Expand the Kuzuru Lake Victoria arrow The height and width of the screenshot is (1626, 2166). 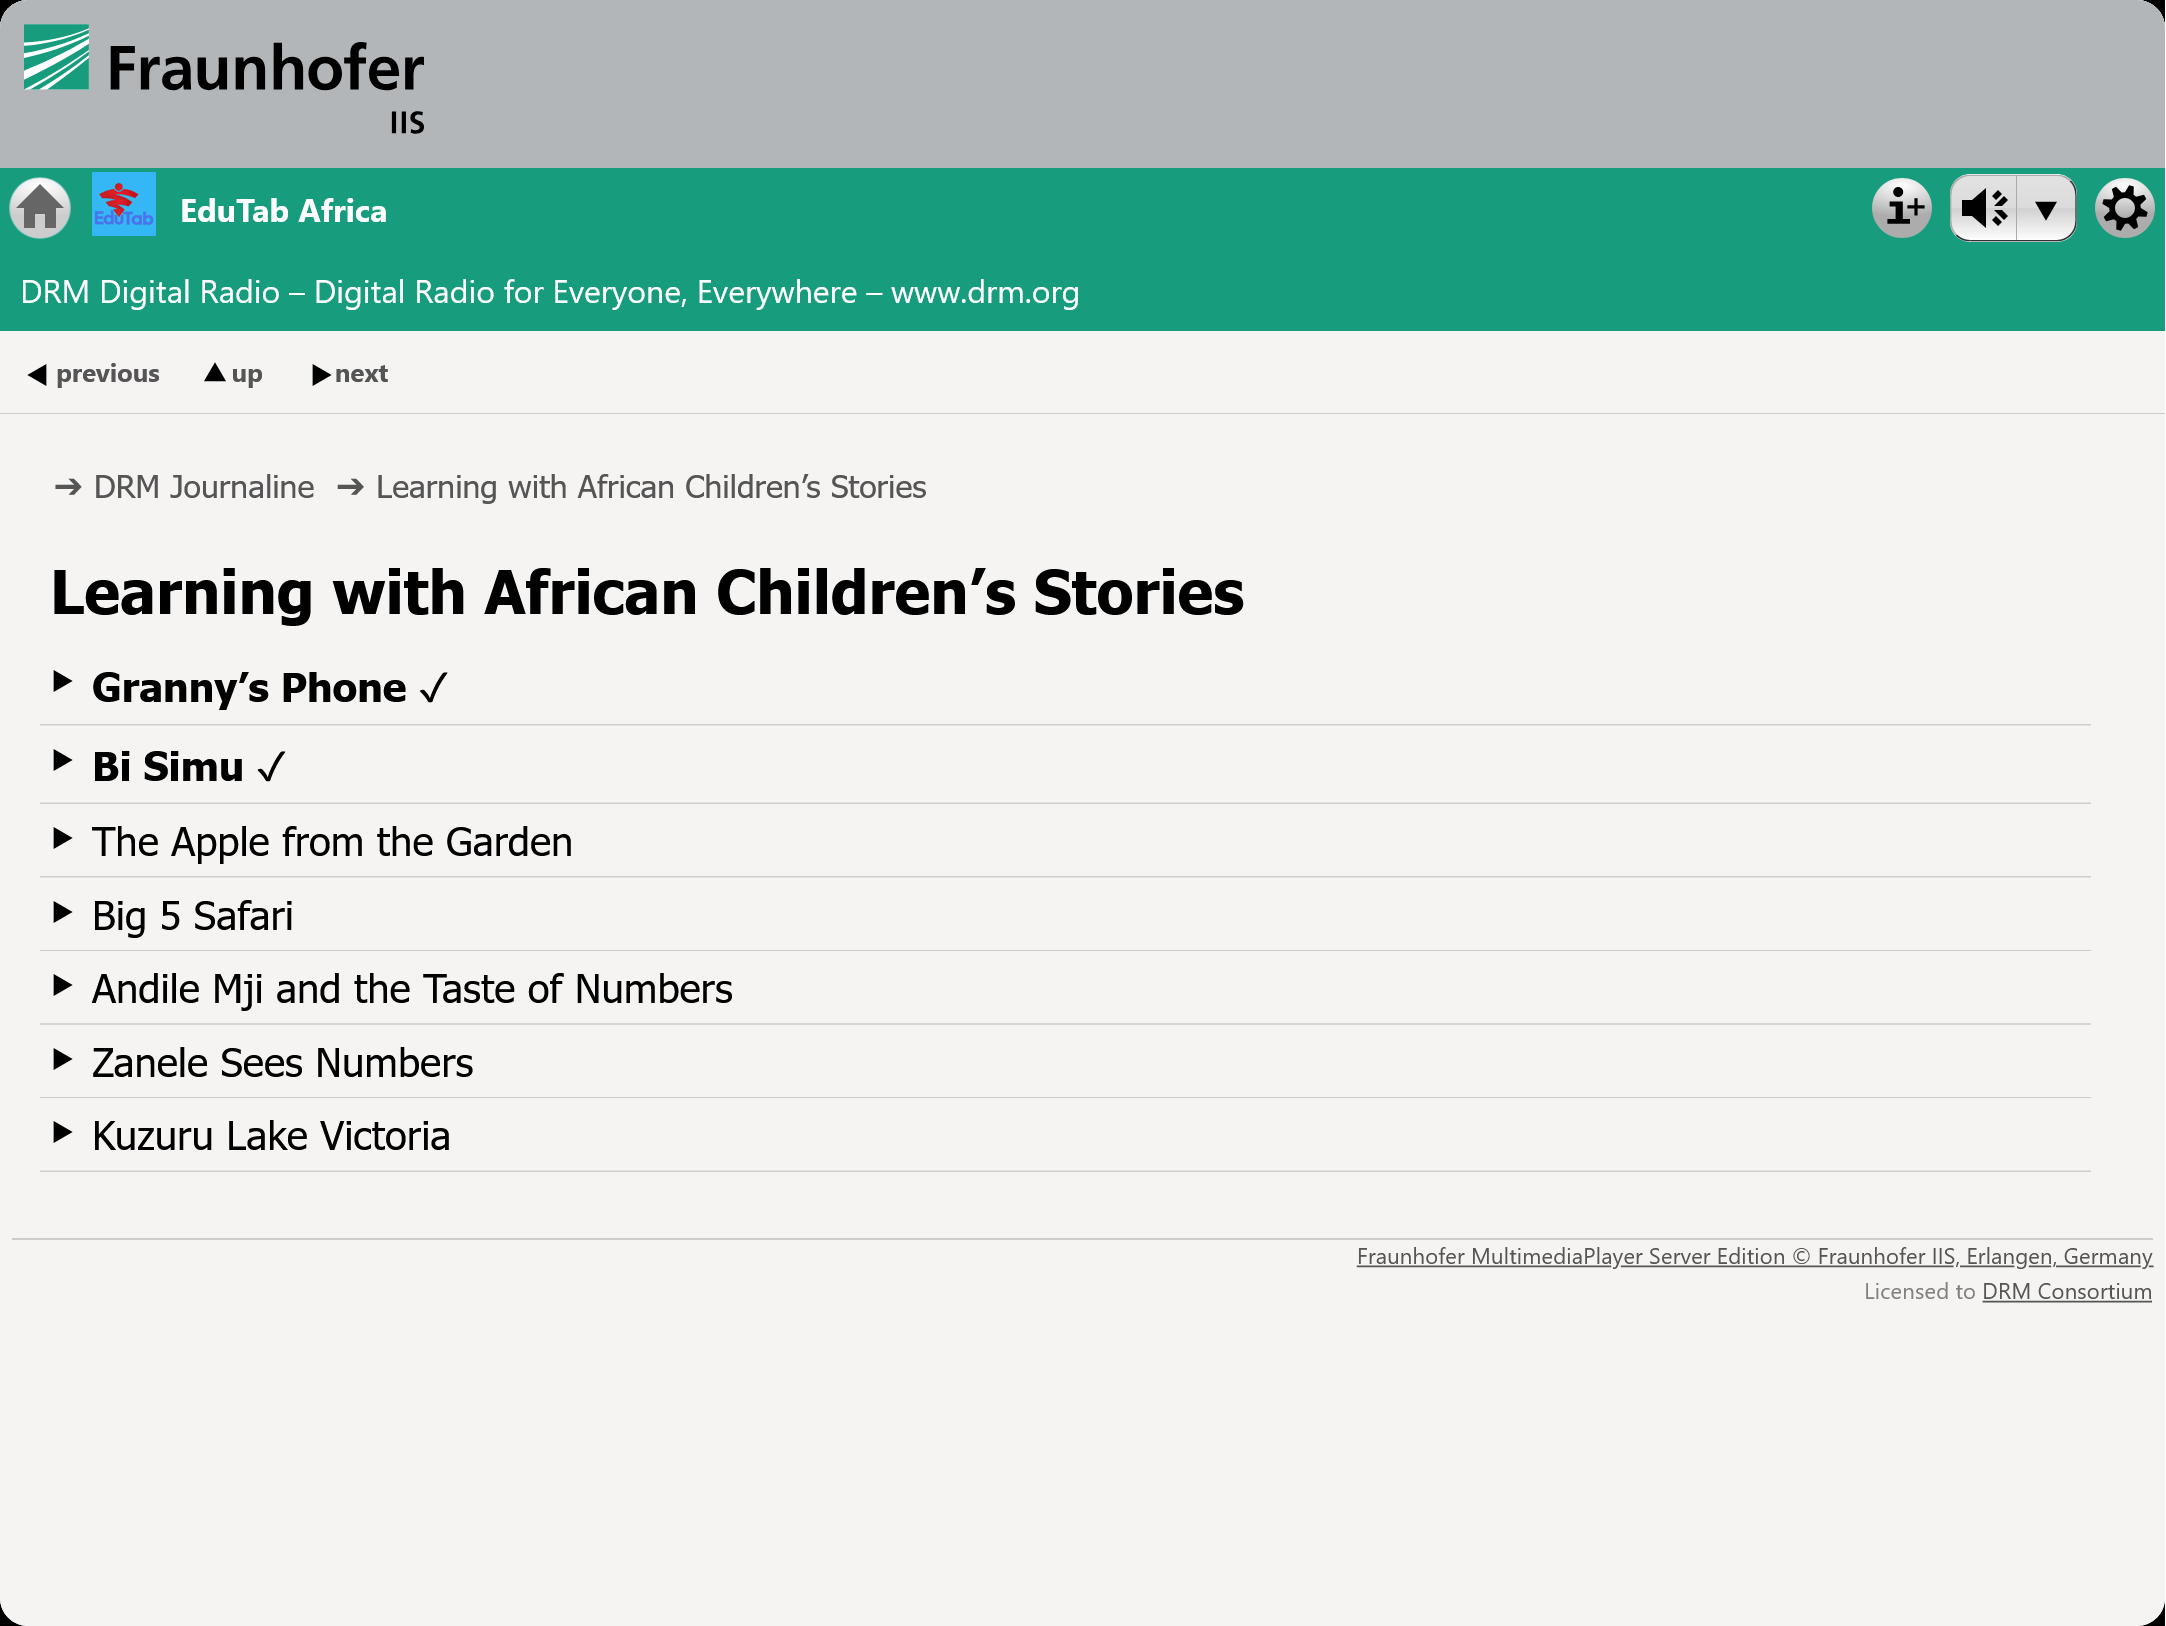(x=63, y=1132)
